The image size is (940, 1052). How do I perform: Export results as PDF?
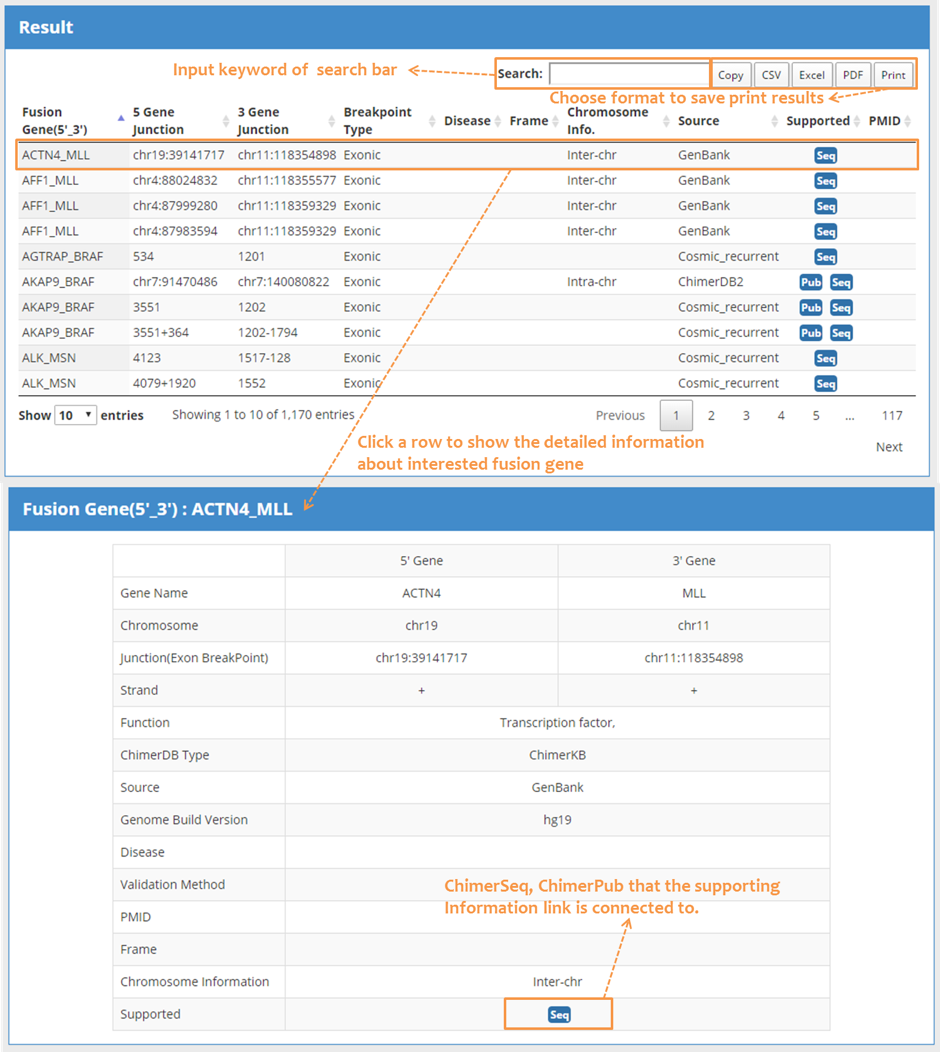coord(853,75)
